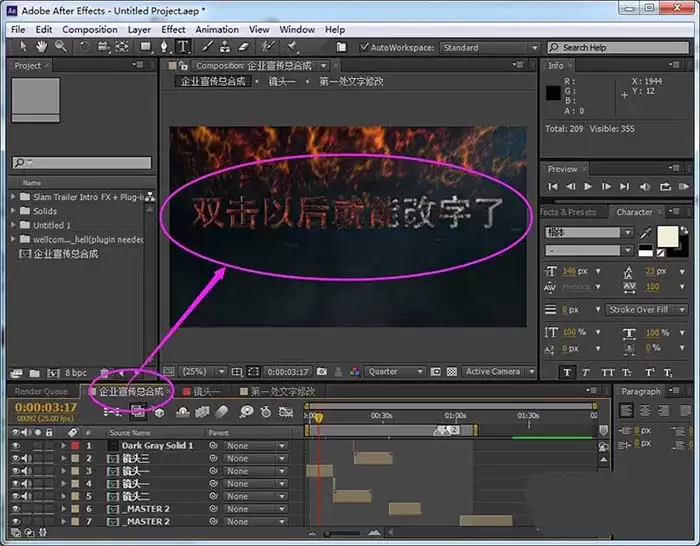Expand the Solids folder in Project

pos(13,211)
